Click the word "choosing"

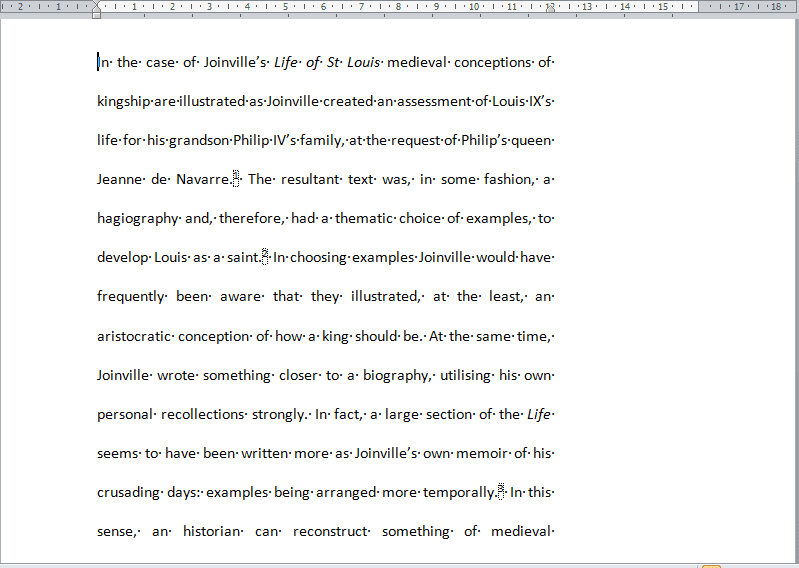[318, 258]
